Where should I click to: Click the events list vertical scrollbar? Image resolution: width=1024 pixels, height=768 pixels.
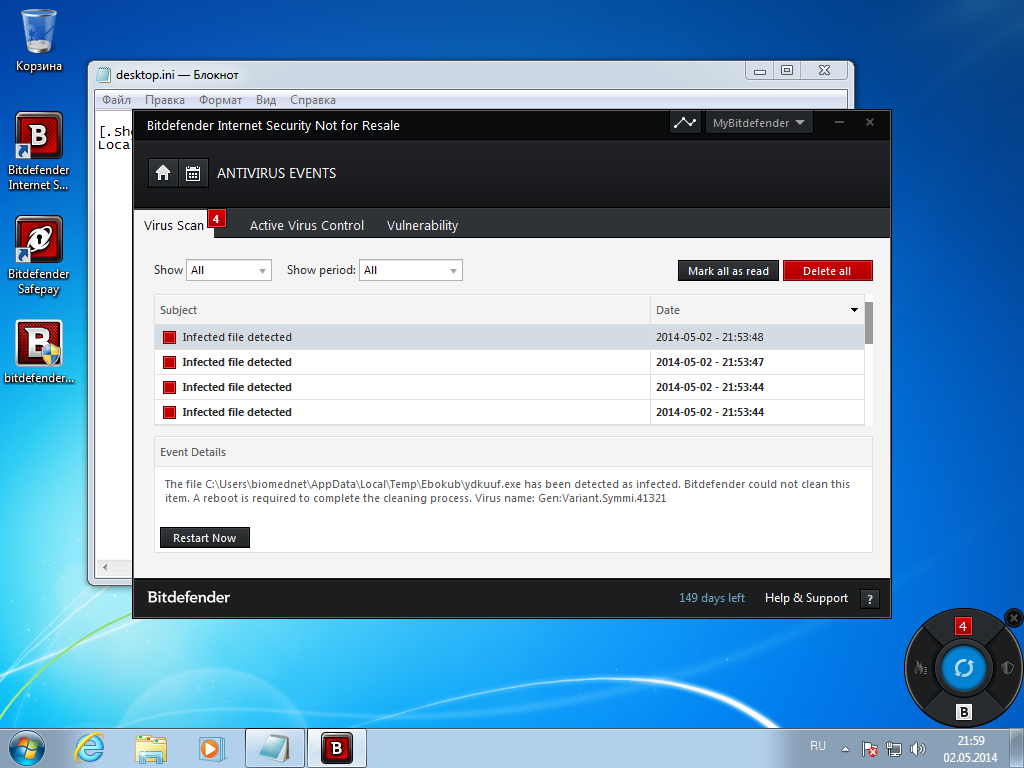point(869,323)
